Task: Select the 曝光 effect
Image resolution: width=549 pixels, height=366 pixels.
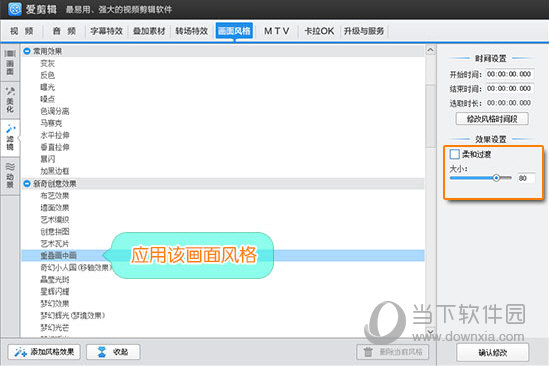Action: pyautogui.click(x=48, y=87)
